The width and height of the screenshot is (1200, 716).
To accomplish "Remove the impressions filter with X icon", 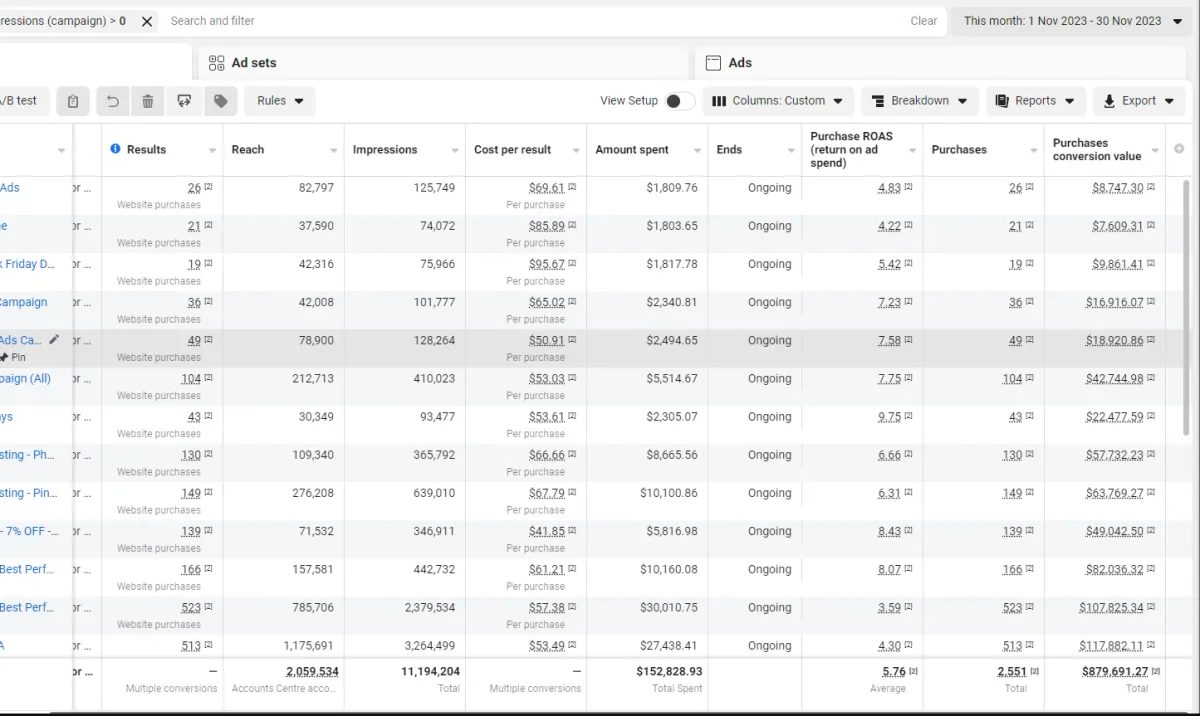I will coord(147,21).
